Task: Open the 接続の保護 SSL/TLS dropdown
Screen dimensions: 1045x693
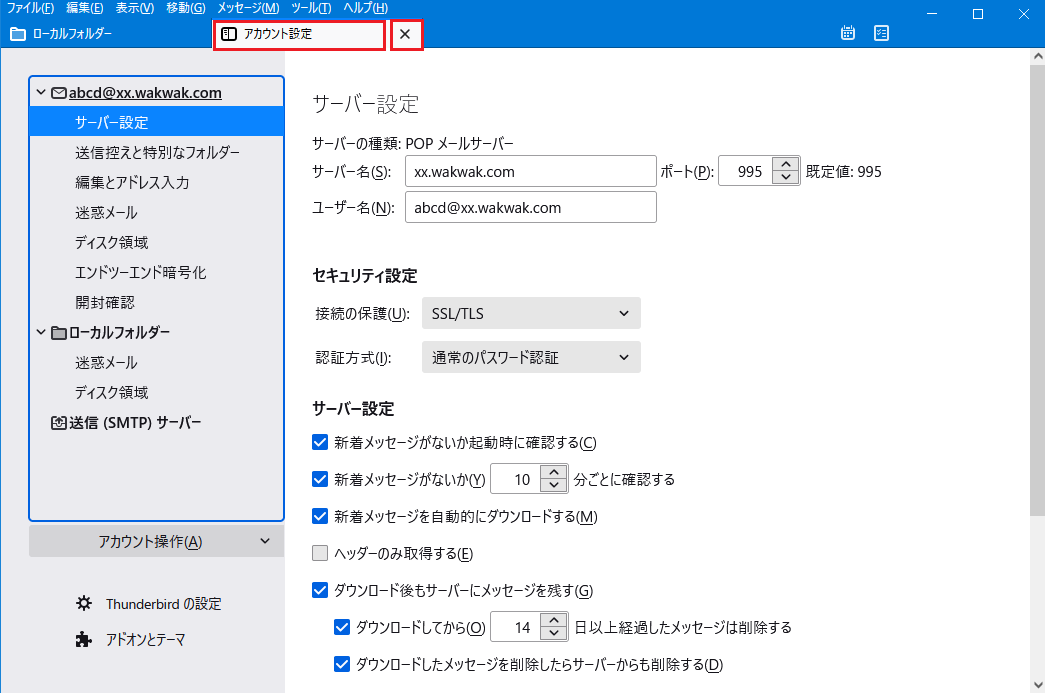Action: click(531, 313)
